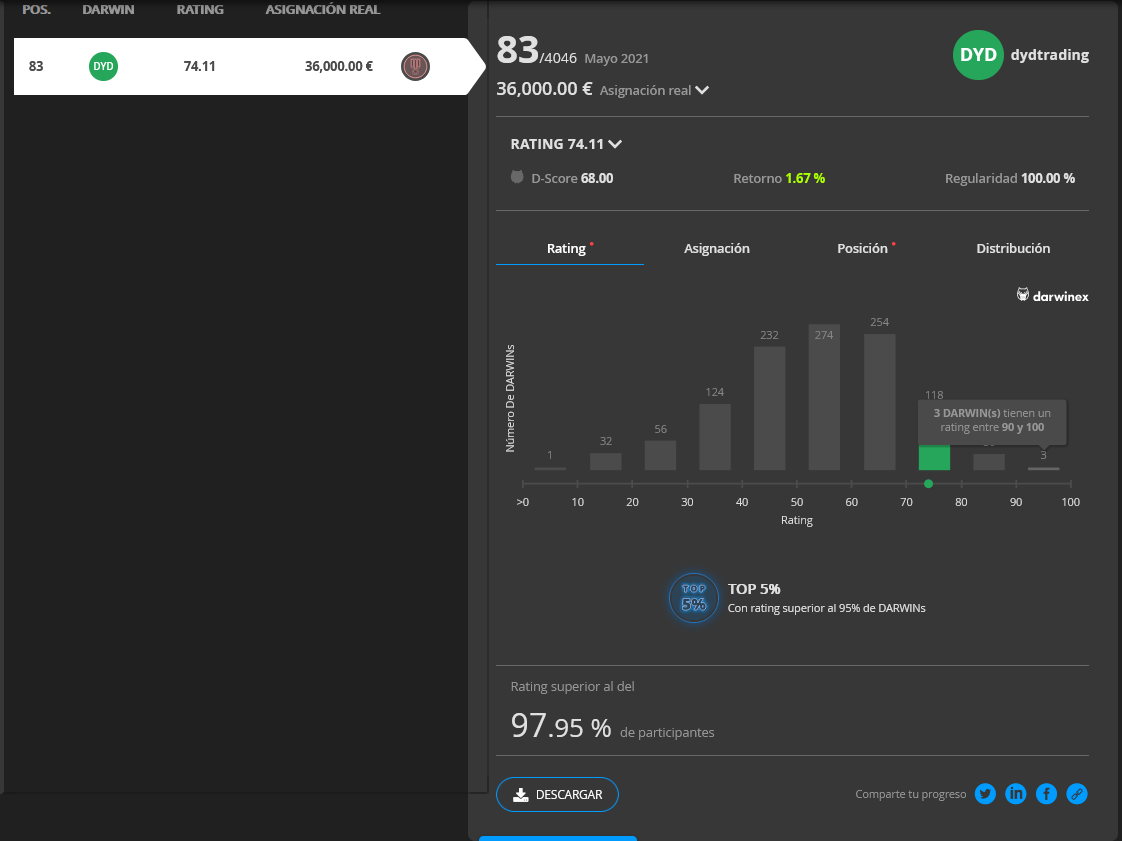Open the large DYD avatar next to dydtrading
Viewport: 1122px width, 841px height.
pos(977,55)
